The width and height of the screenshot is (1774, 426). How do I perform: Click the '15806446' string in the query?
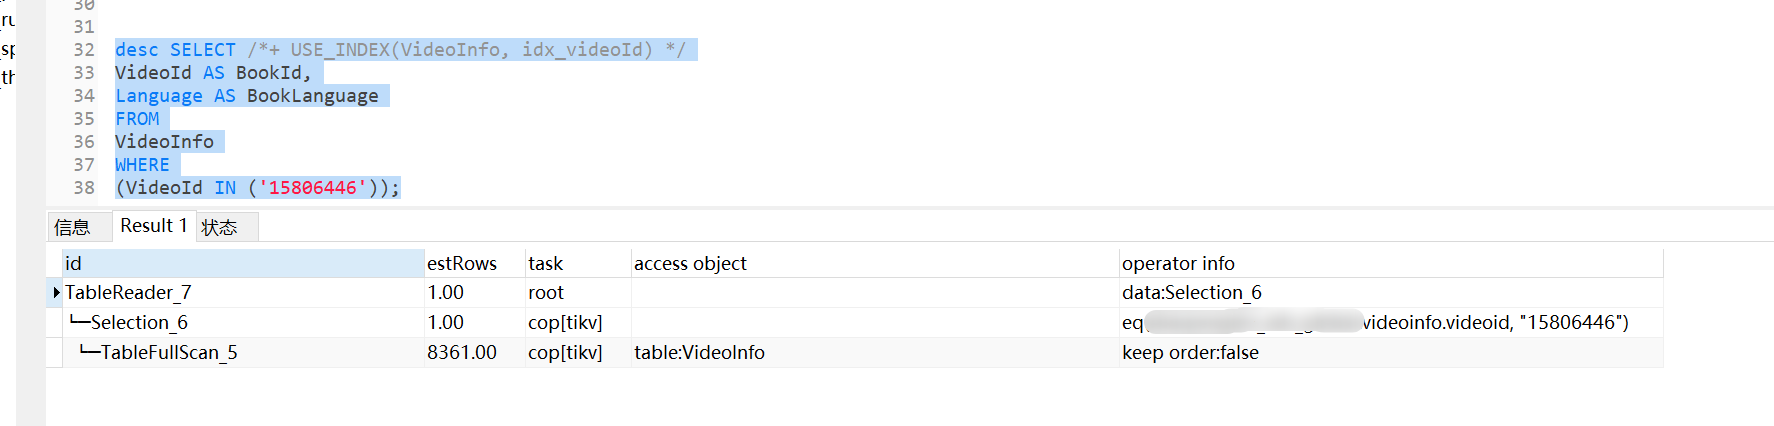(x=313, y=188)
